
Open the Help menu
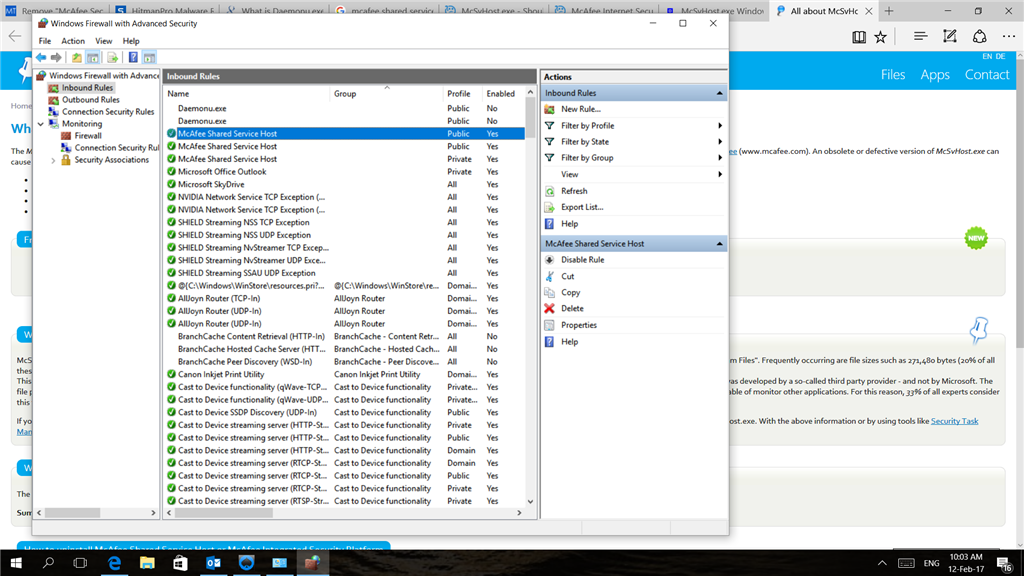(x=131, y=40)
